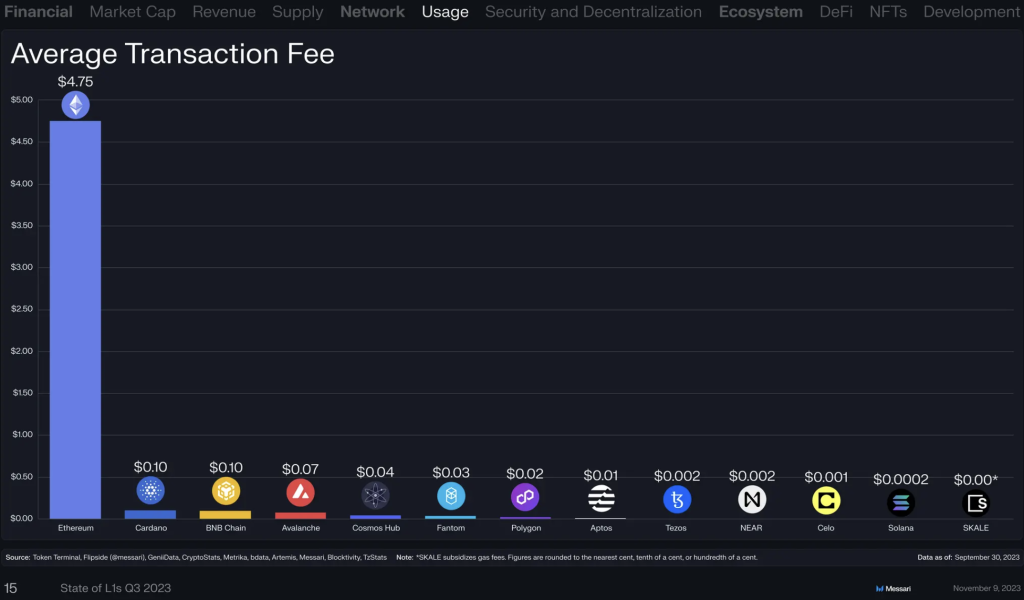
Task: Click the SKALE axis label
Action: click(976, 528)
